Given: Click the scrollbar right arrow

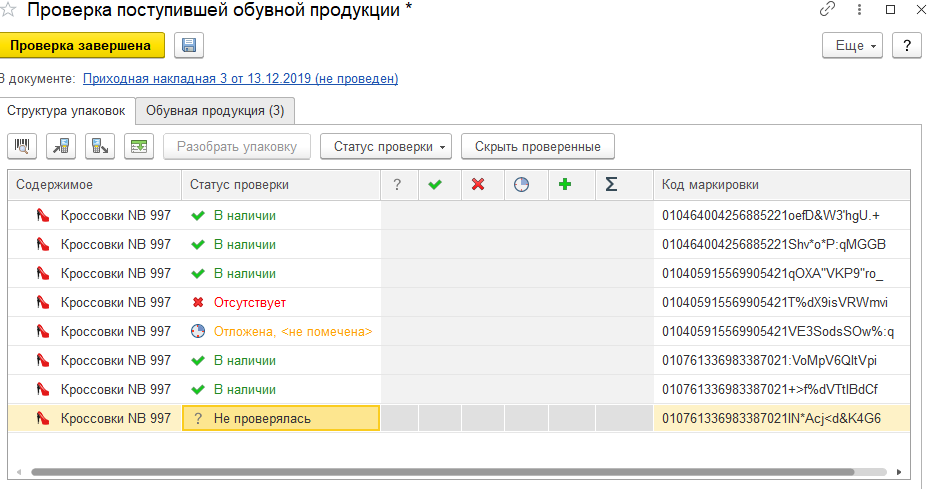Looking at the screenshot, I should tap(899, 472).
